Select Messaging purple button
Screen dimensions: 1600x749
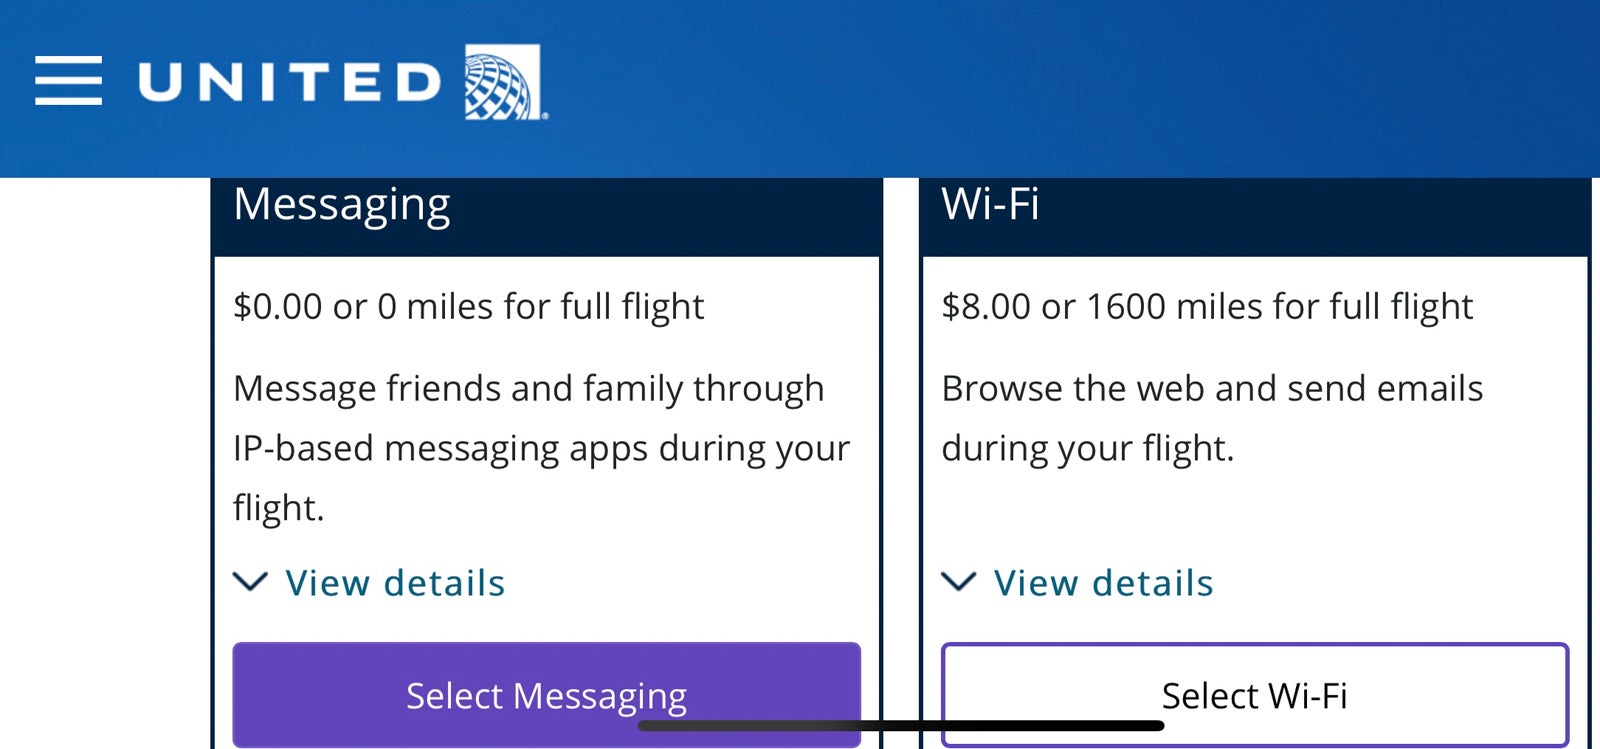click(x=546, y=695)
